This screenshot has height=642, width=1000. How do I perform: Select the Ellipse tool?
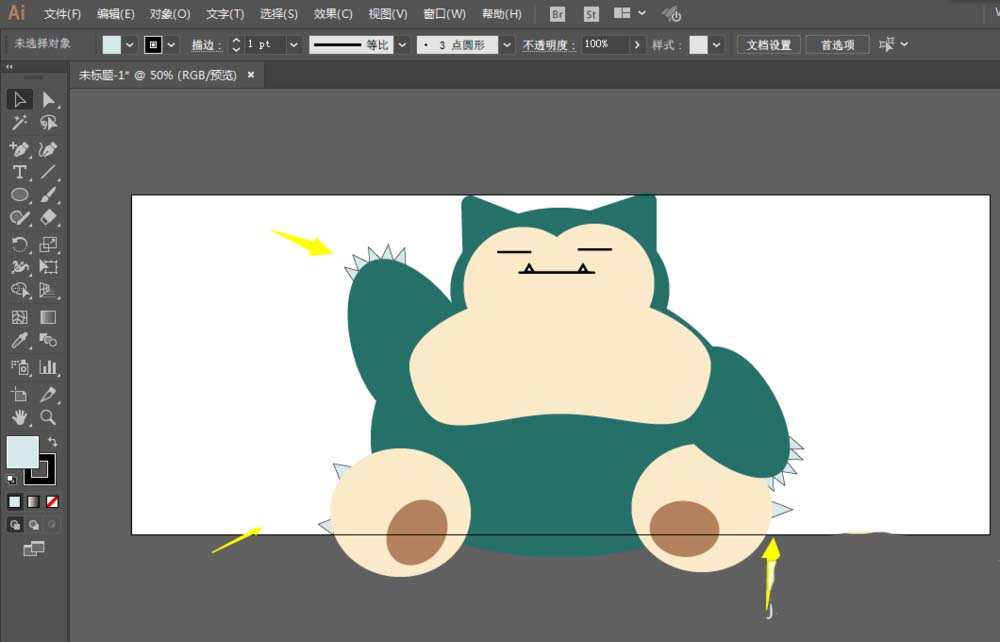pyautogui.click(x=20, y=195)
